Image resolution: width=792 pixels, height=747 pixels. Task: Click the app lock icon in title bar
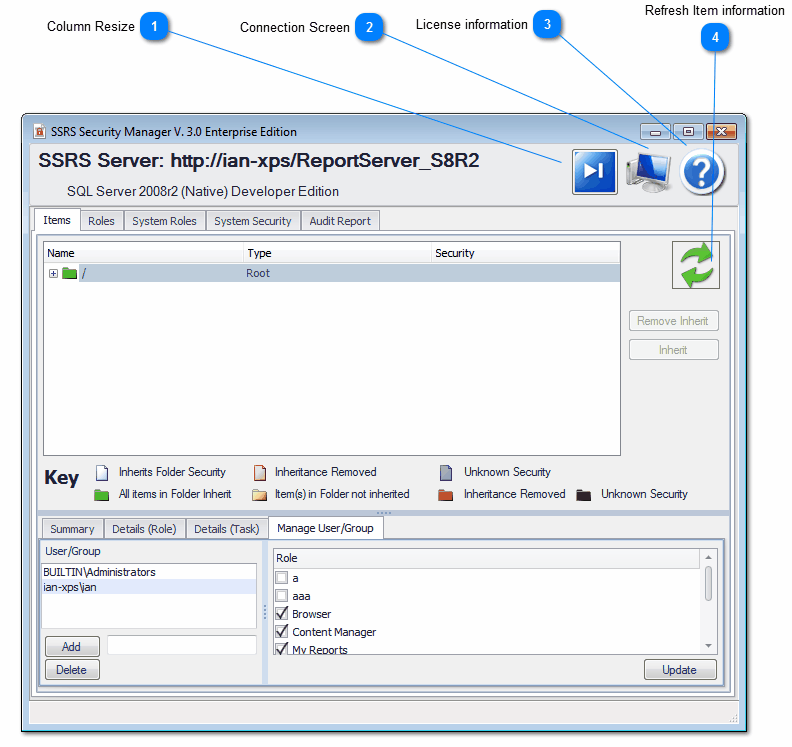click(x=39, y=131)
